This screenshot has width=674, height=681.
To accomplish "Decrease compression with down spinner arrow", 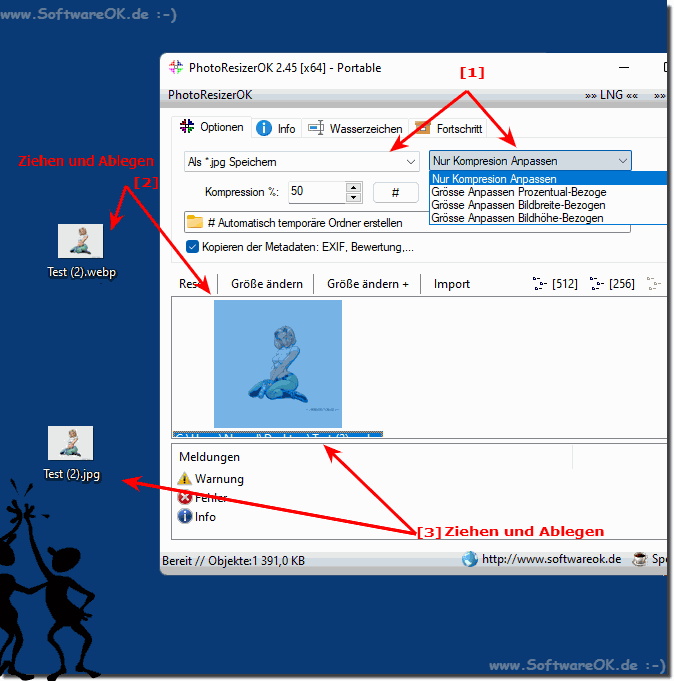I will 354,198.
